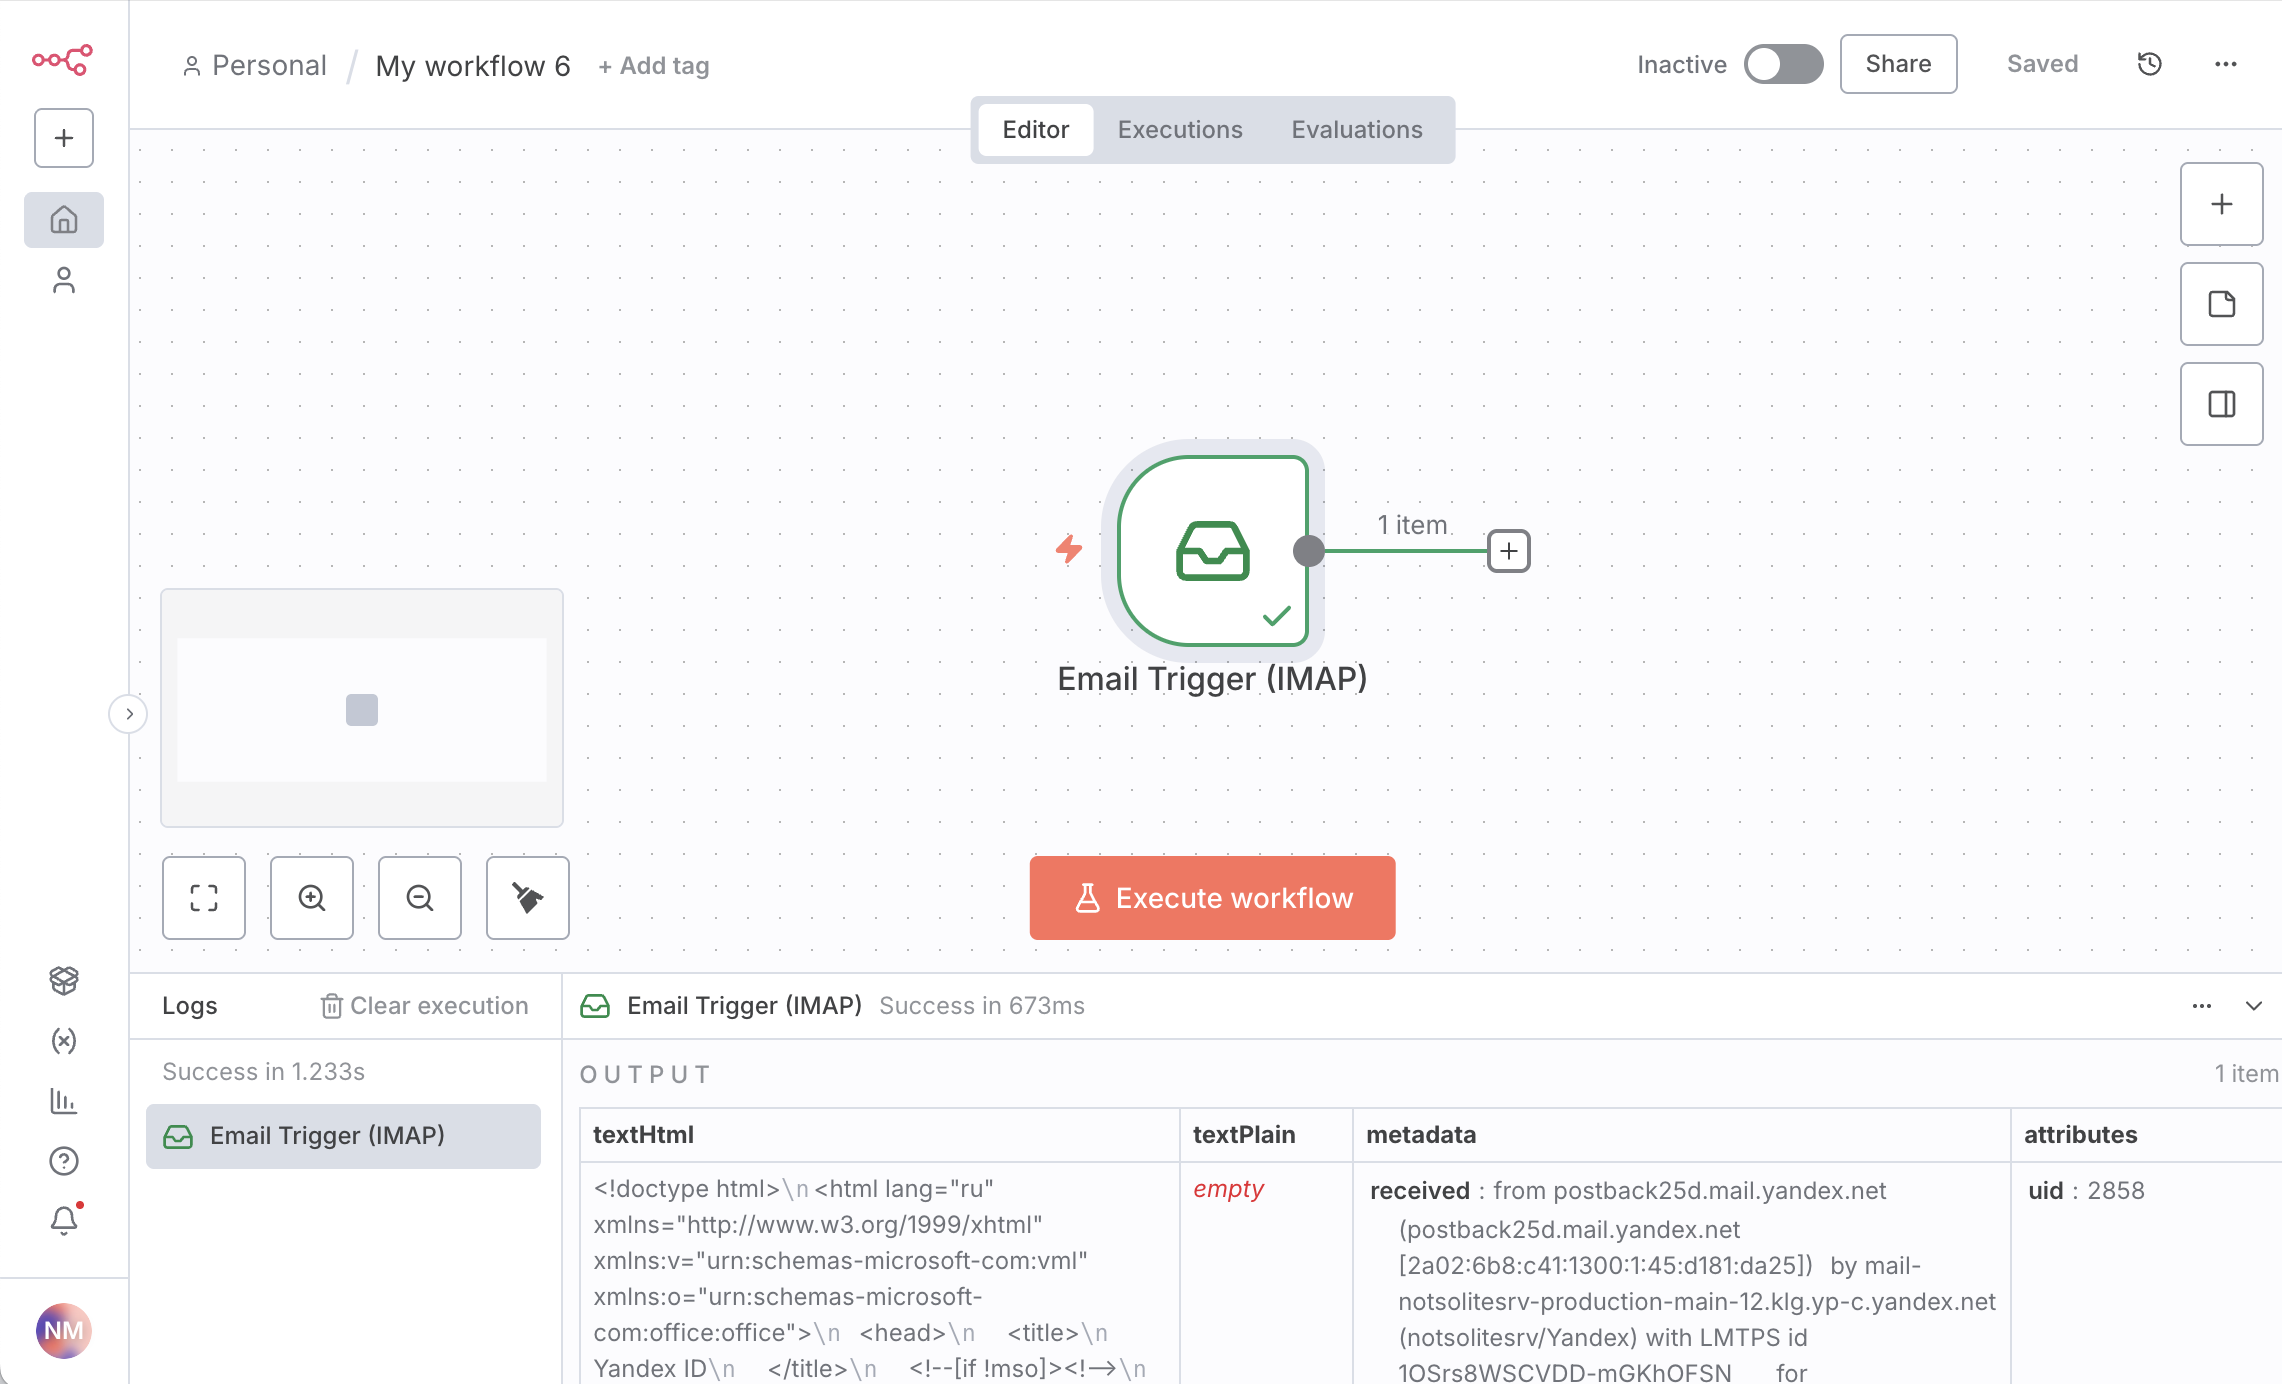Collapse the logs panel with chevron
Image resolution: width=2282 pixels, height=1384 pixels.
[2253, 1006]
